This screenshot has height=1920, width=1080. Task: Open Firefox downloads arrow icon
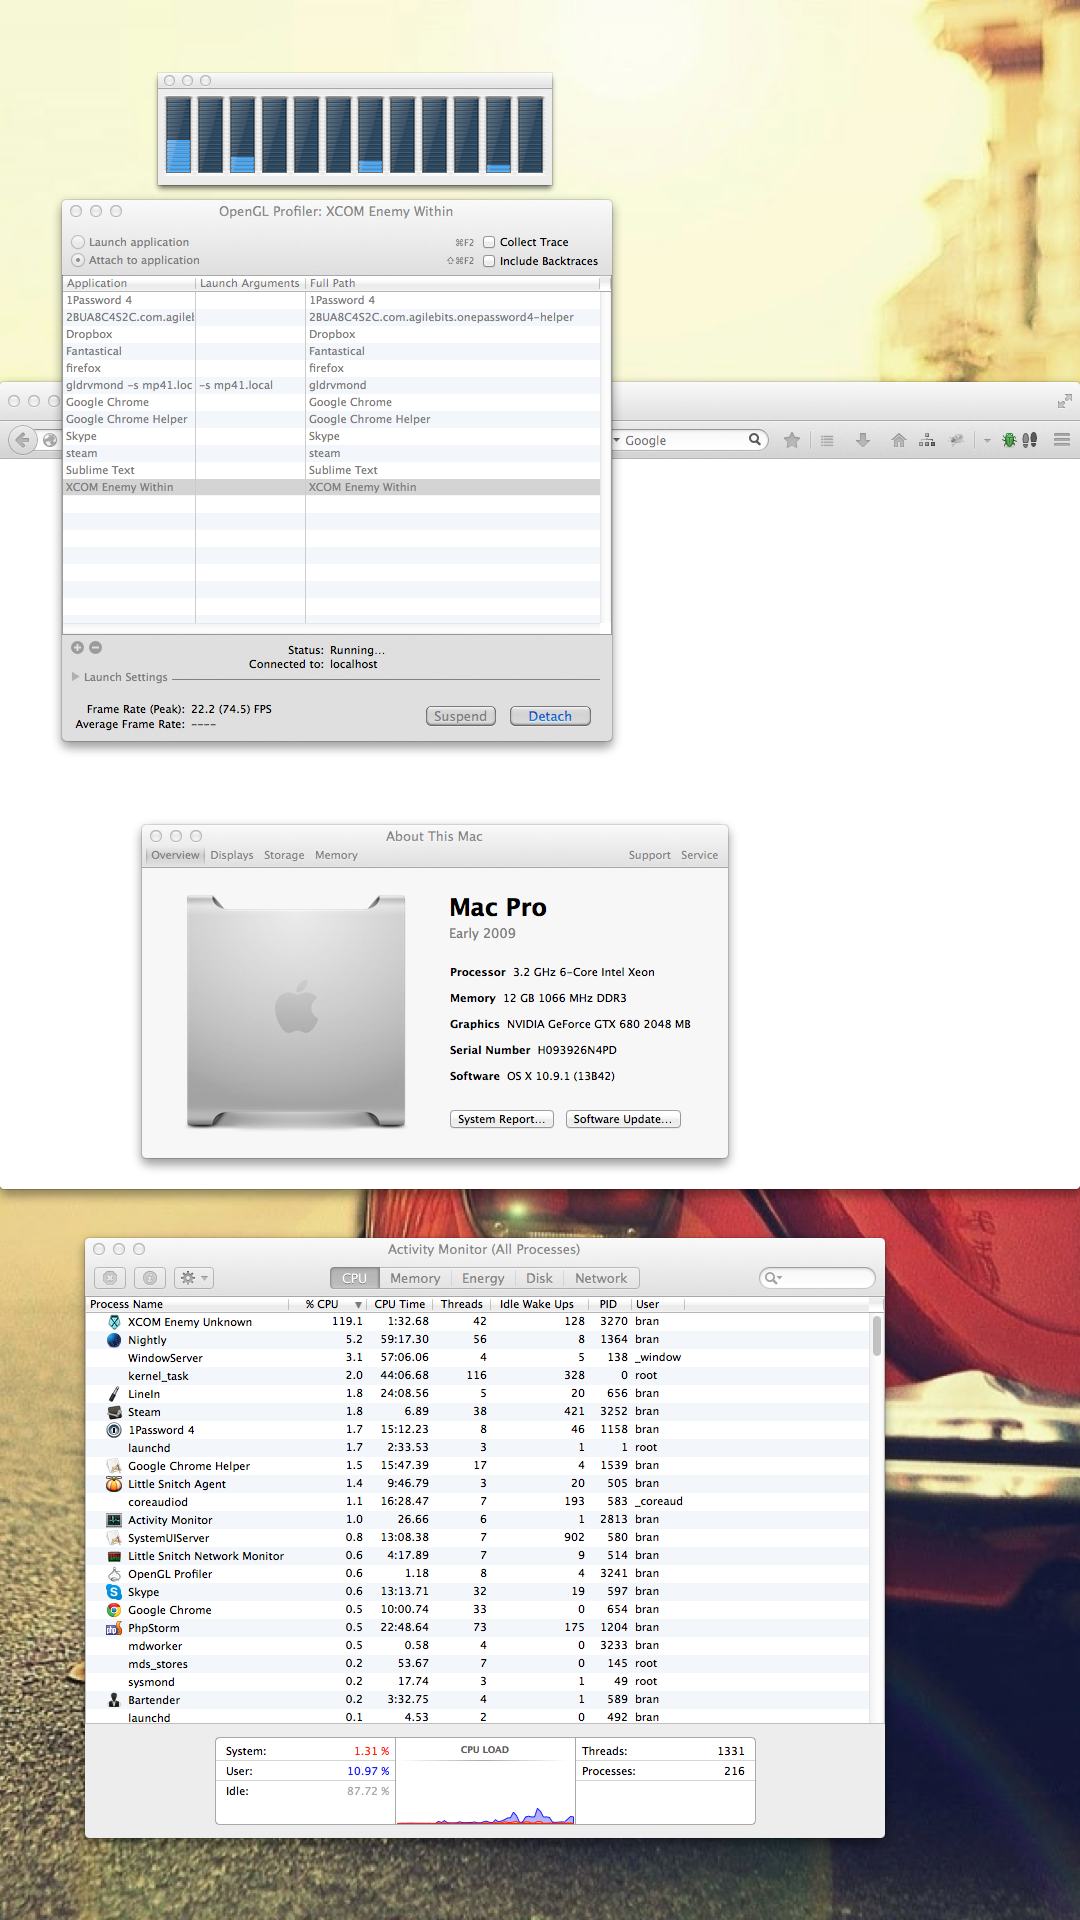point(863,440)
